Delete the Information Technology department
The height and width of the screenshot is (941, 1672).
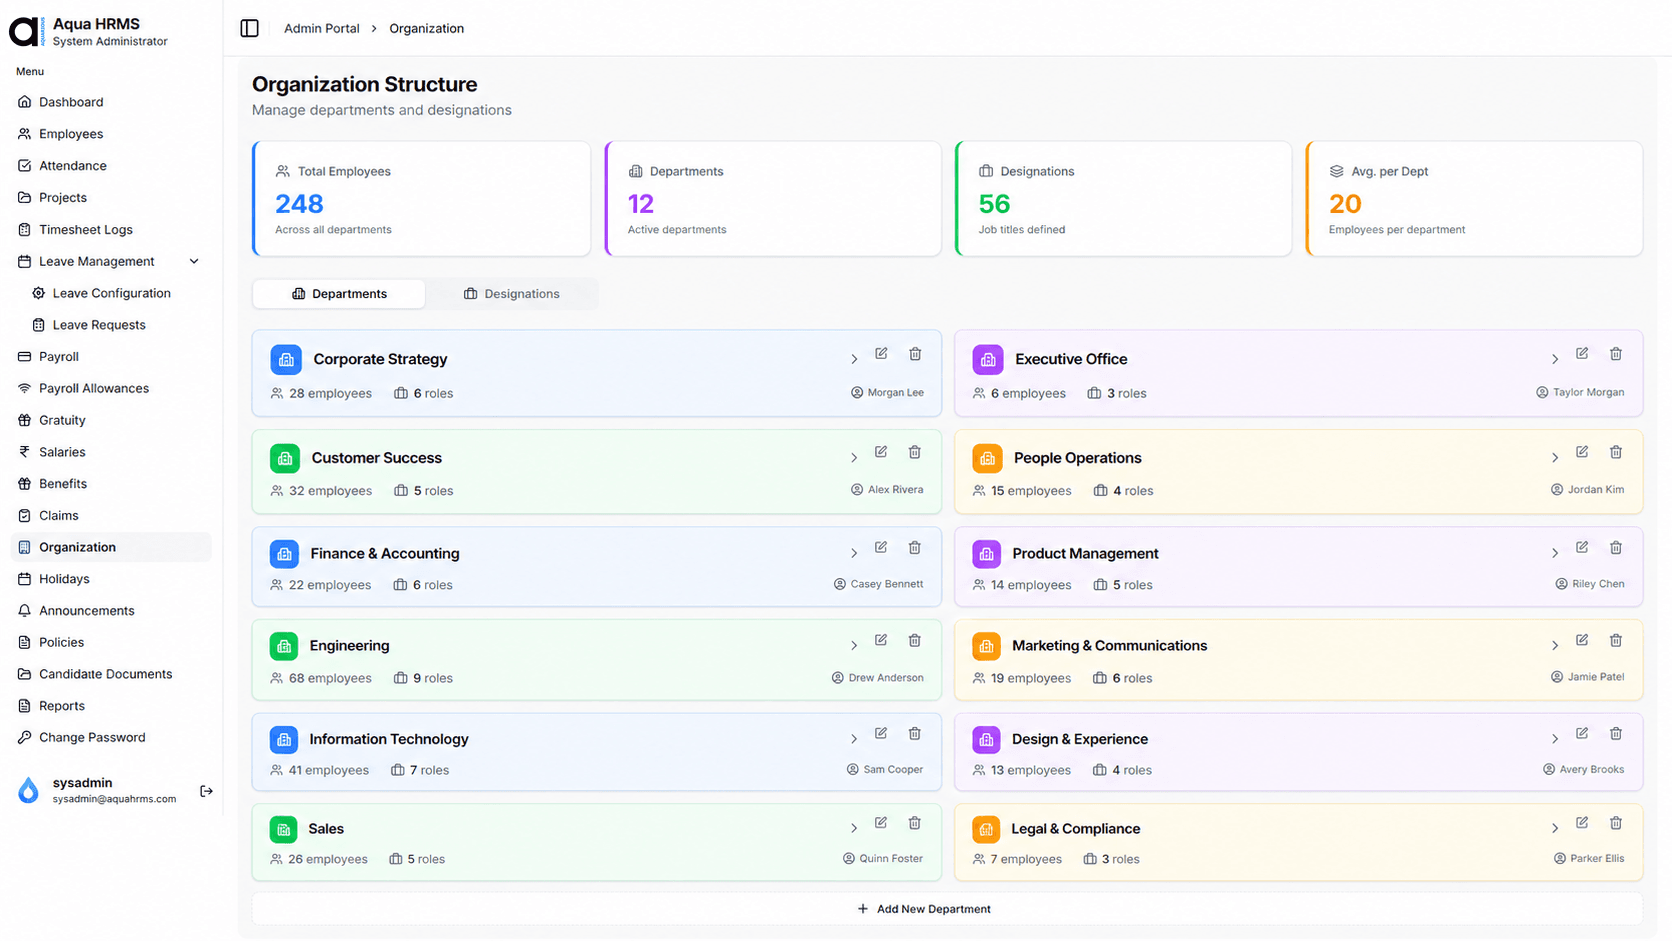pos(915,733)
